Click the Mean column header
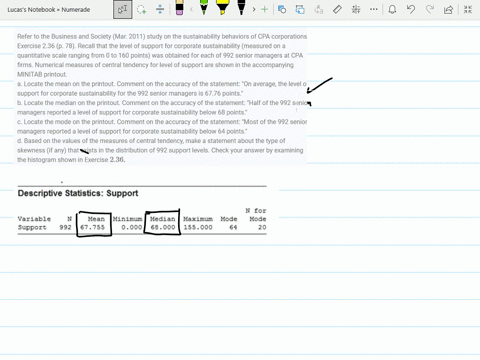The image size is (480, 360). pos(96,219)
